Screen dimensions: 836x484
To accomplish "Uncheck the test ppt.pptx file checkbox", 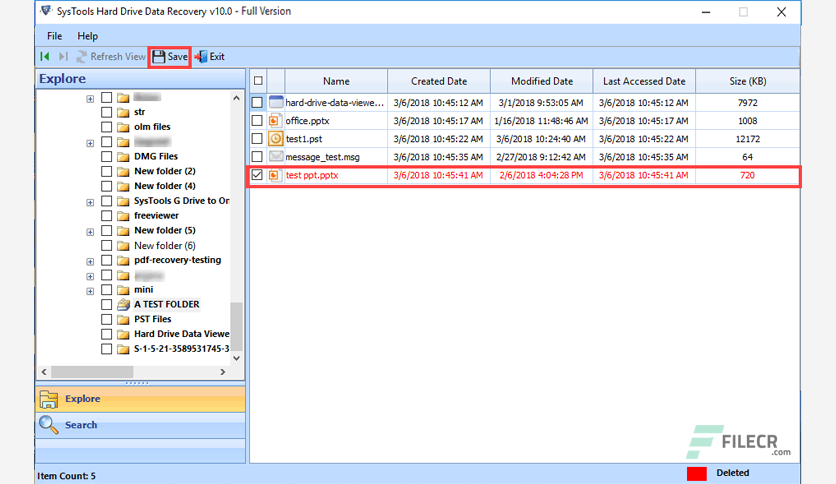I will tap(257, 175).
